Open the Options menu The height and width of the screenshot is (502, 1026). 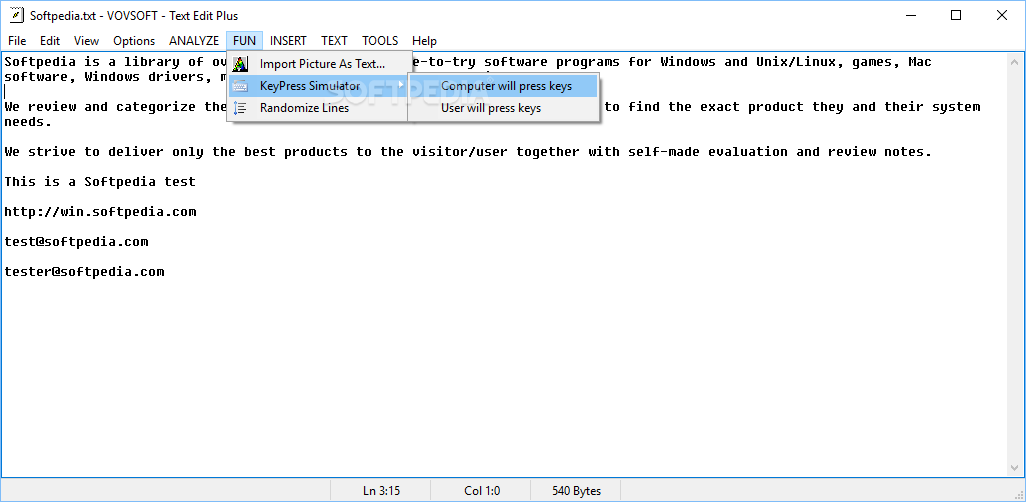click(x=134, y=41)
